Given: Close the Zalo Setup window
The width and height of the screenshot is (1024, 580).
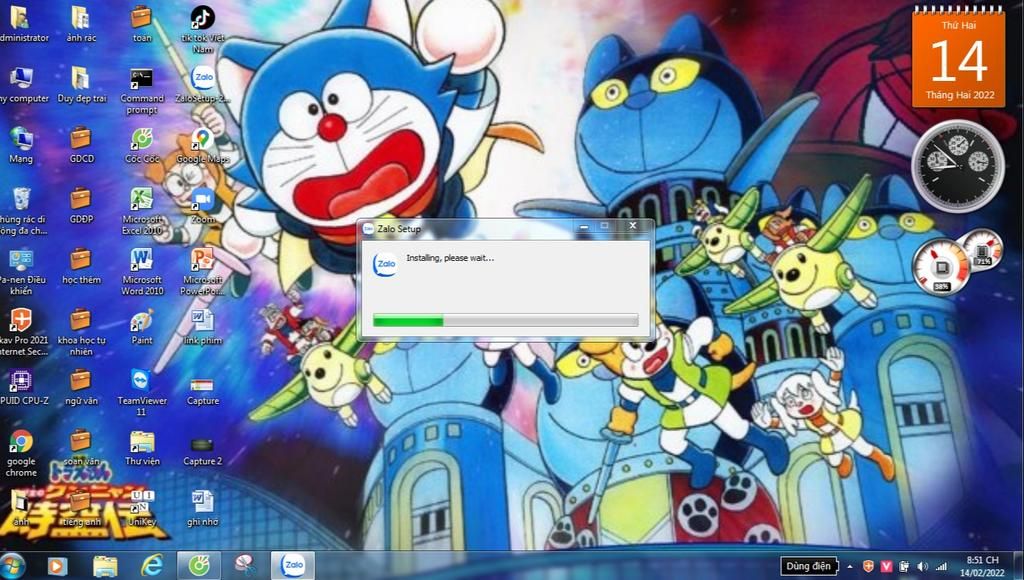Looking at the screenshot, I should click(x=632, y=226).
